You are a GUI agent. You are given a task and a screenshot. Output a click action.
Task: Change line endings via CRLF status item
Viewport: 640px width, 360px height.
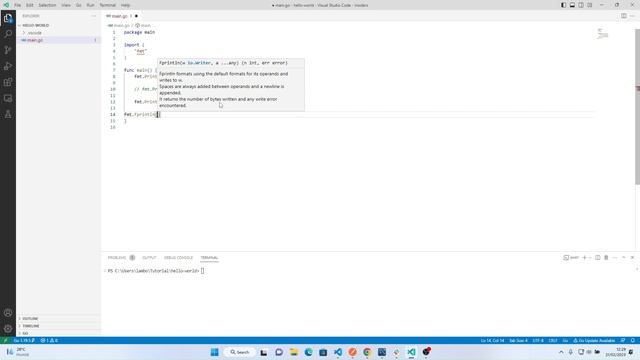(553, 340)
